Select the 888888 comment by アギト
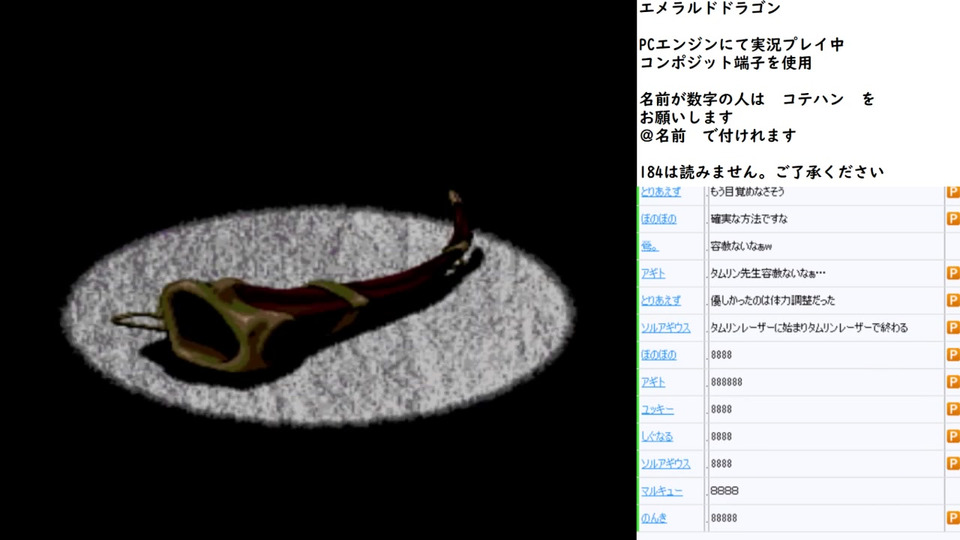The width and height of the screenshot is (960, 540). pyautogui.click(x=727, y=381)
